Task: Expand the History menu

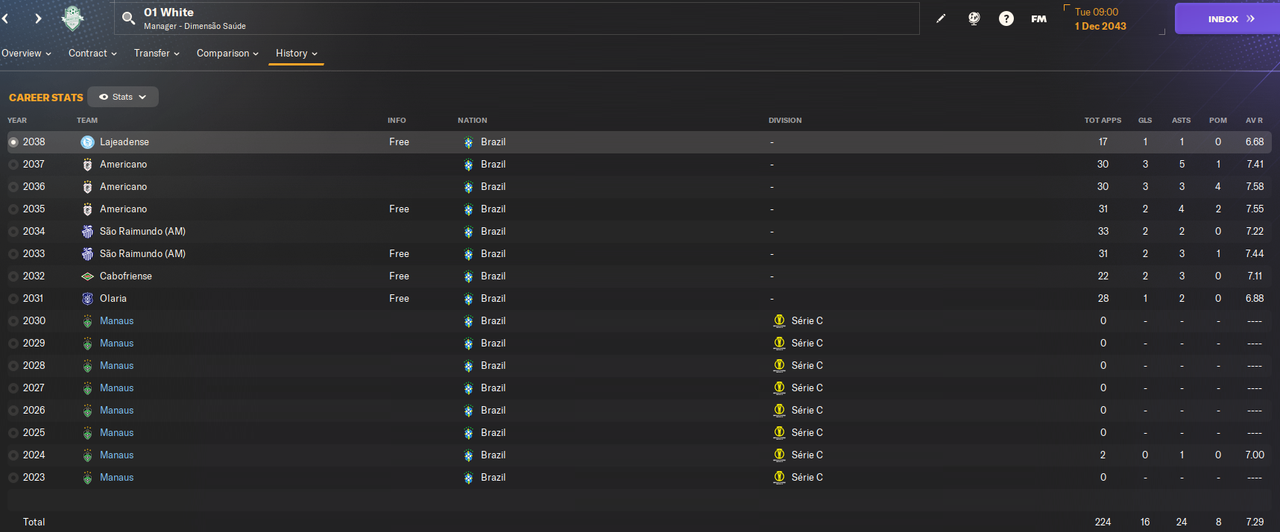Action: point(297,53)
